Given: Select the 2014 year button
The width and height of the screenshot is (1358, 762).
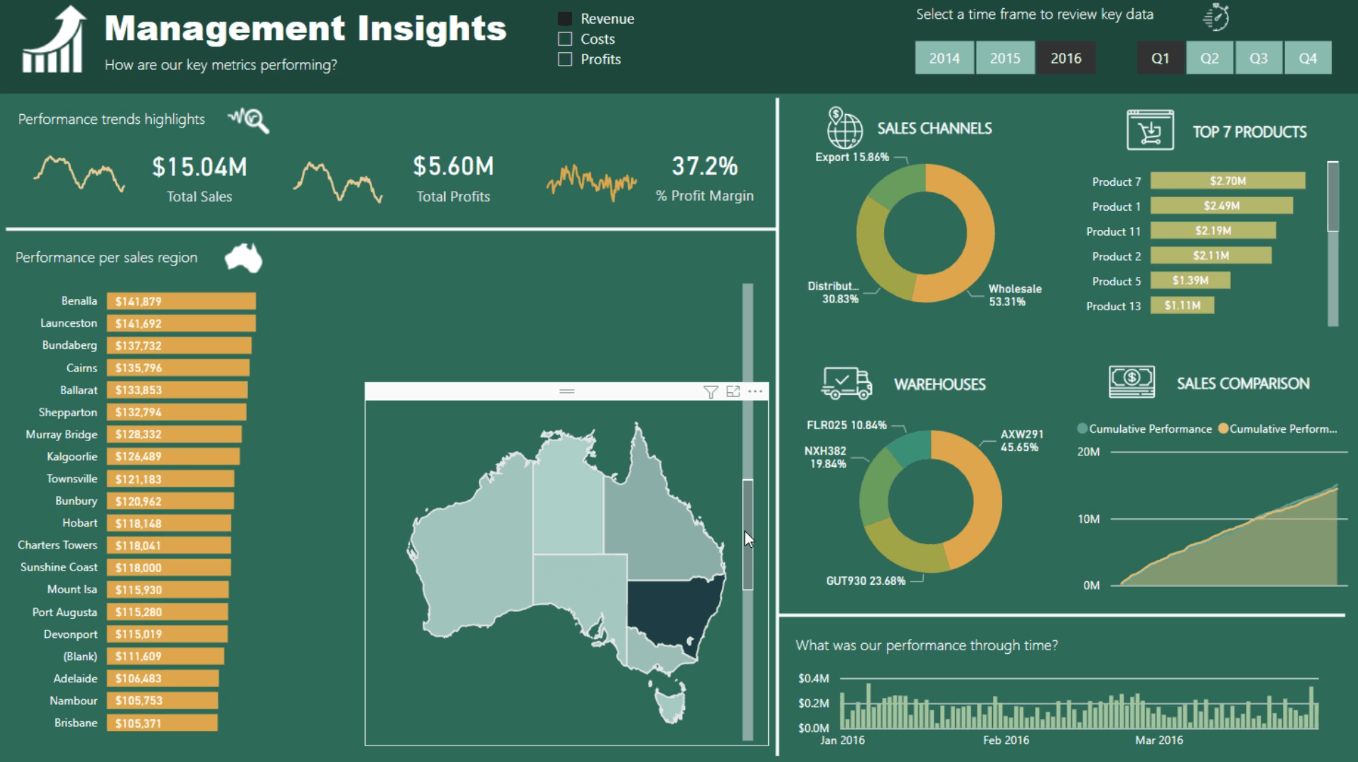Looking at the screenshot, I should pos(944,58).
